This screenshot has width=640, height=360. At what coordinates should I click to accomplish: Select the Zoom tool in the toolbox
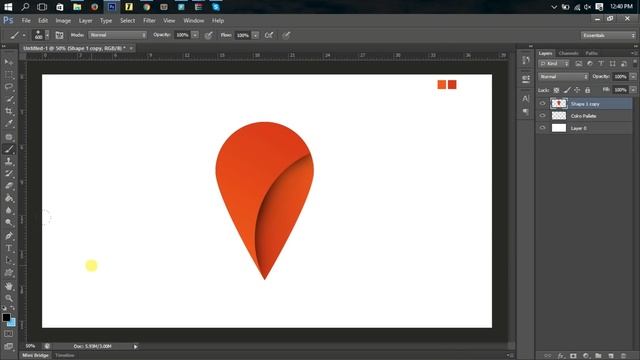point(9,298)
